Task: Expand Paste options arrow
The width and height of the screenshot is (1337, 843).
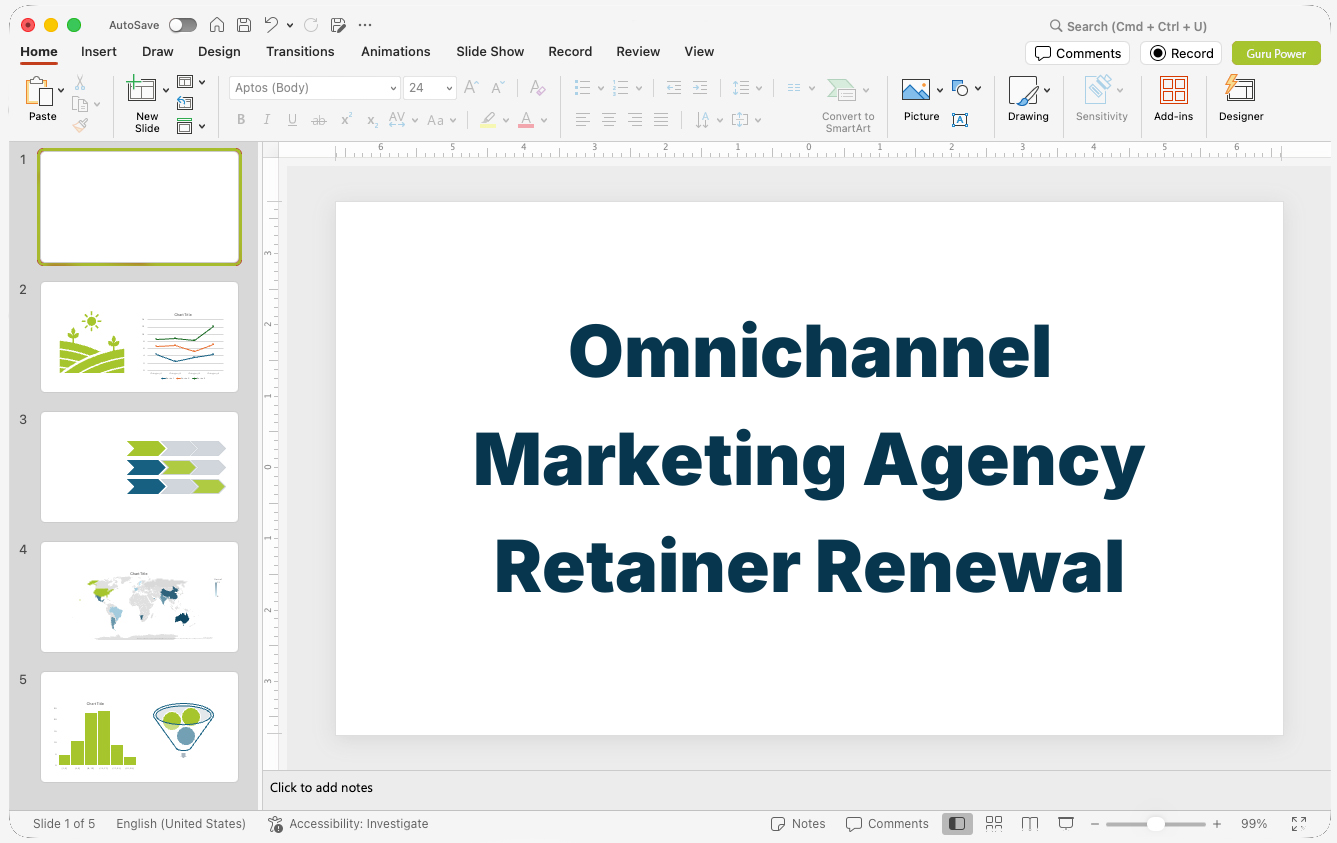Action: click(61, 90)
